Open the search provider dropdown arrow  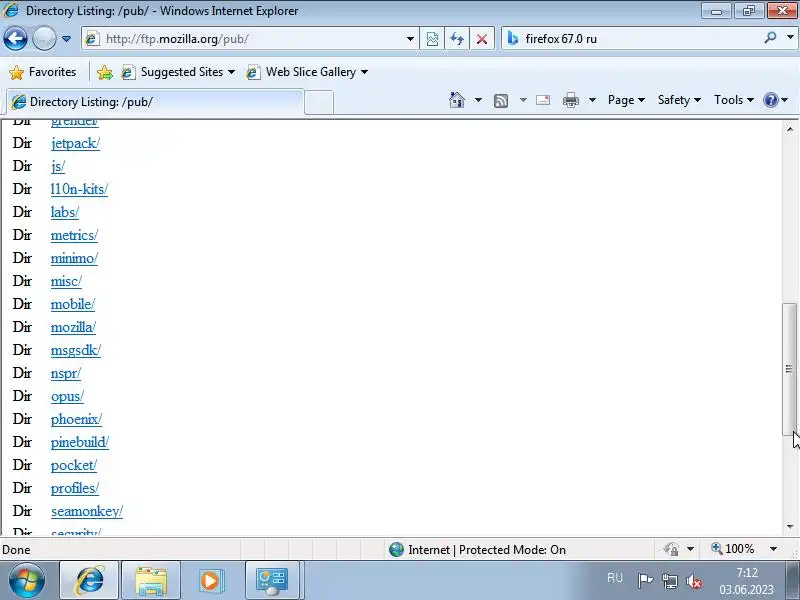790,38
